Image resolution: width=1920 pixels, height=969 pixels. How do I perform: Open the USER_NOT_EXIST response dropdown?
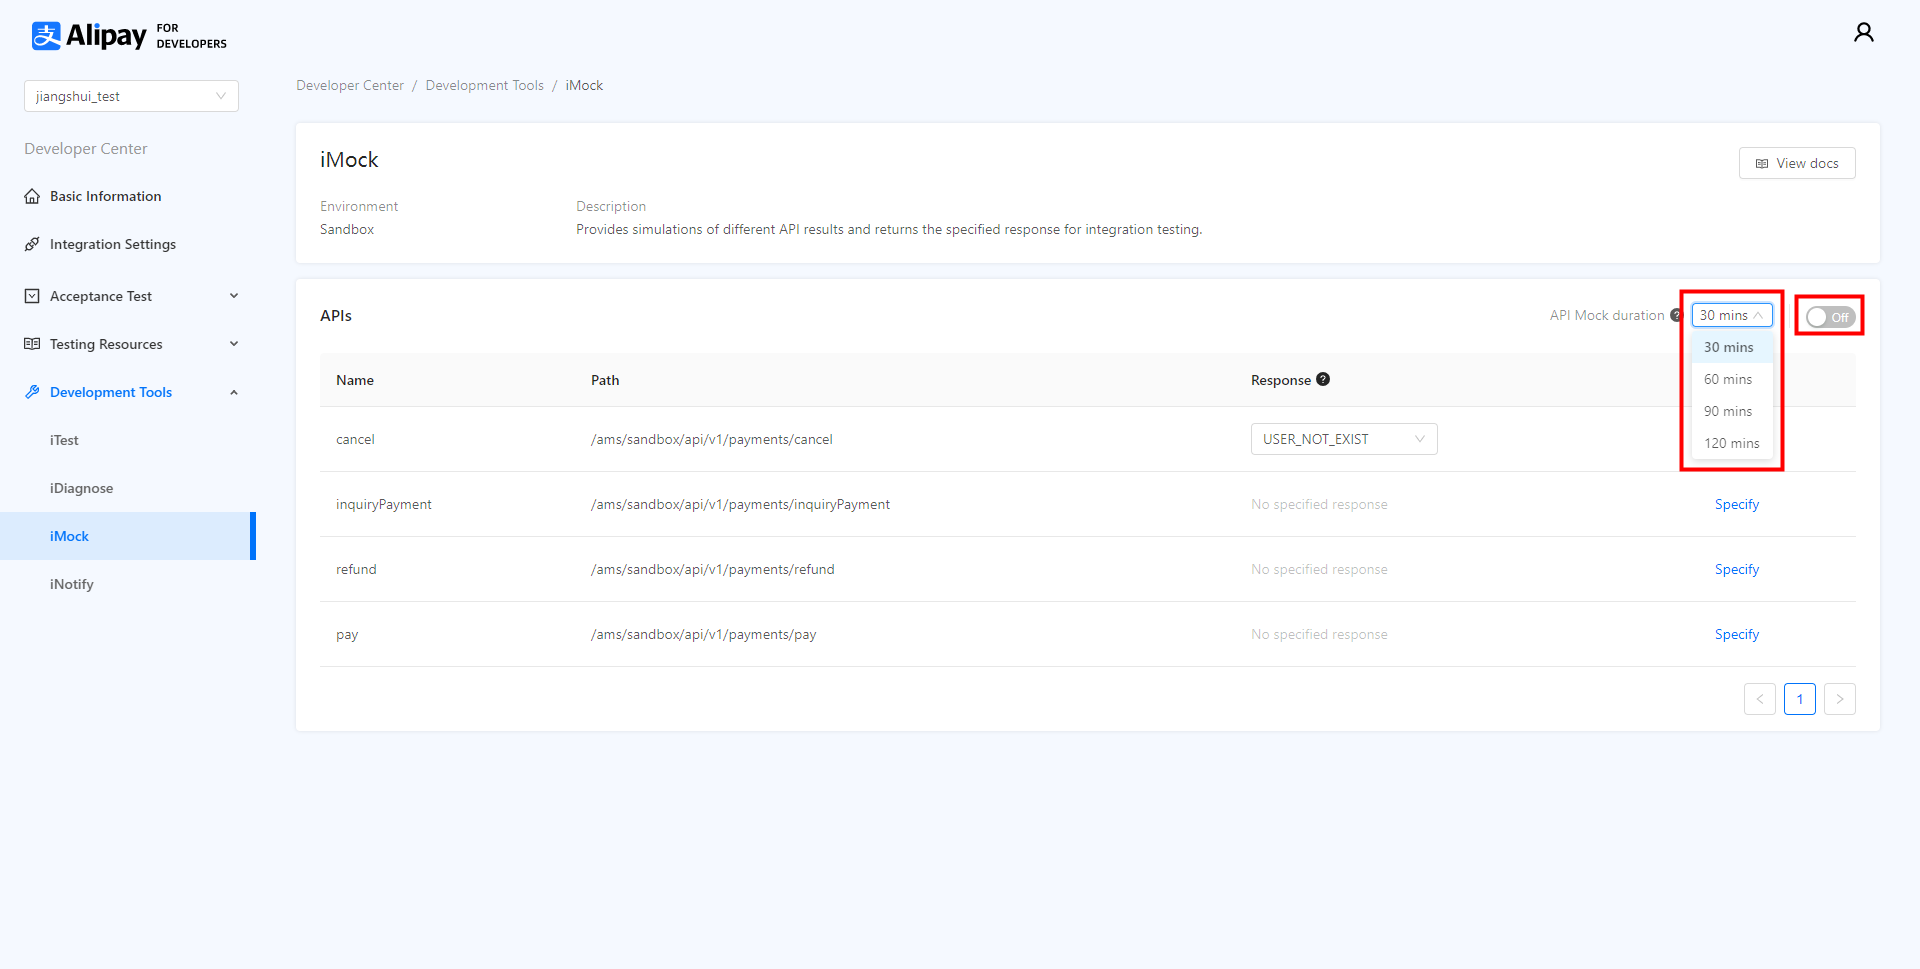pos(1343,439)
